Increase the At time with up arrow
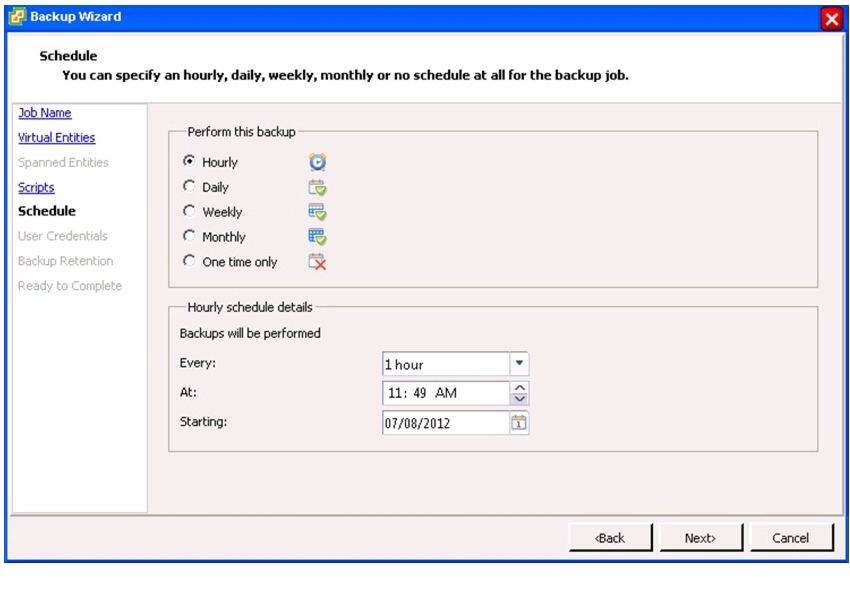This screenshot has width=850, height=594. point(519,388)
